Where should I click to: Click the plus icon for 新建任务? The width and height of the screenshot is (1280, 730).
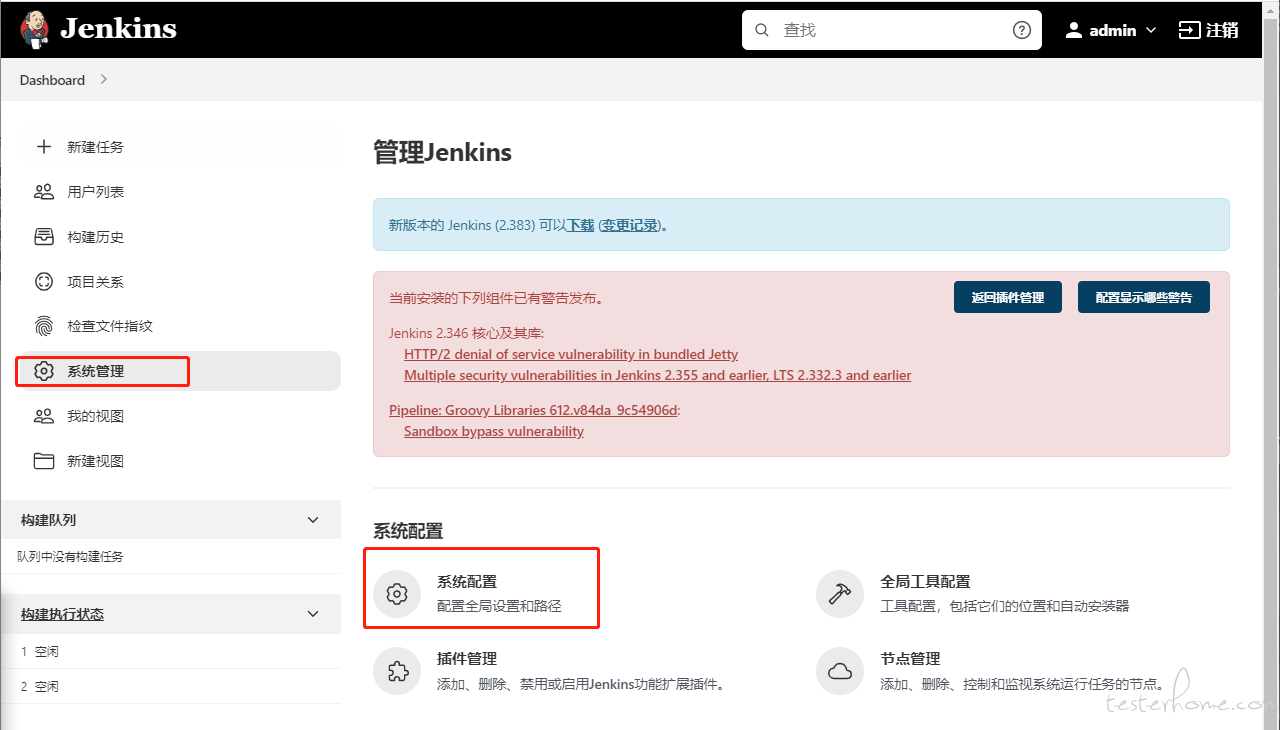click(x=44, y=147)
